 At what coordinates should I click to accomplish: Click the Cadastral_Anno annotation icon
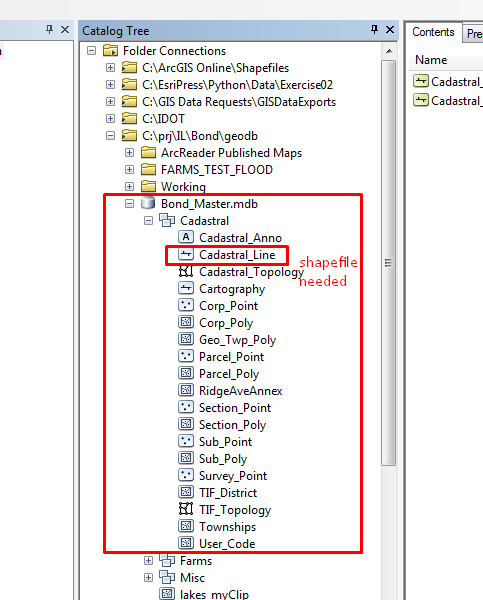coord(186,237)
